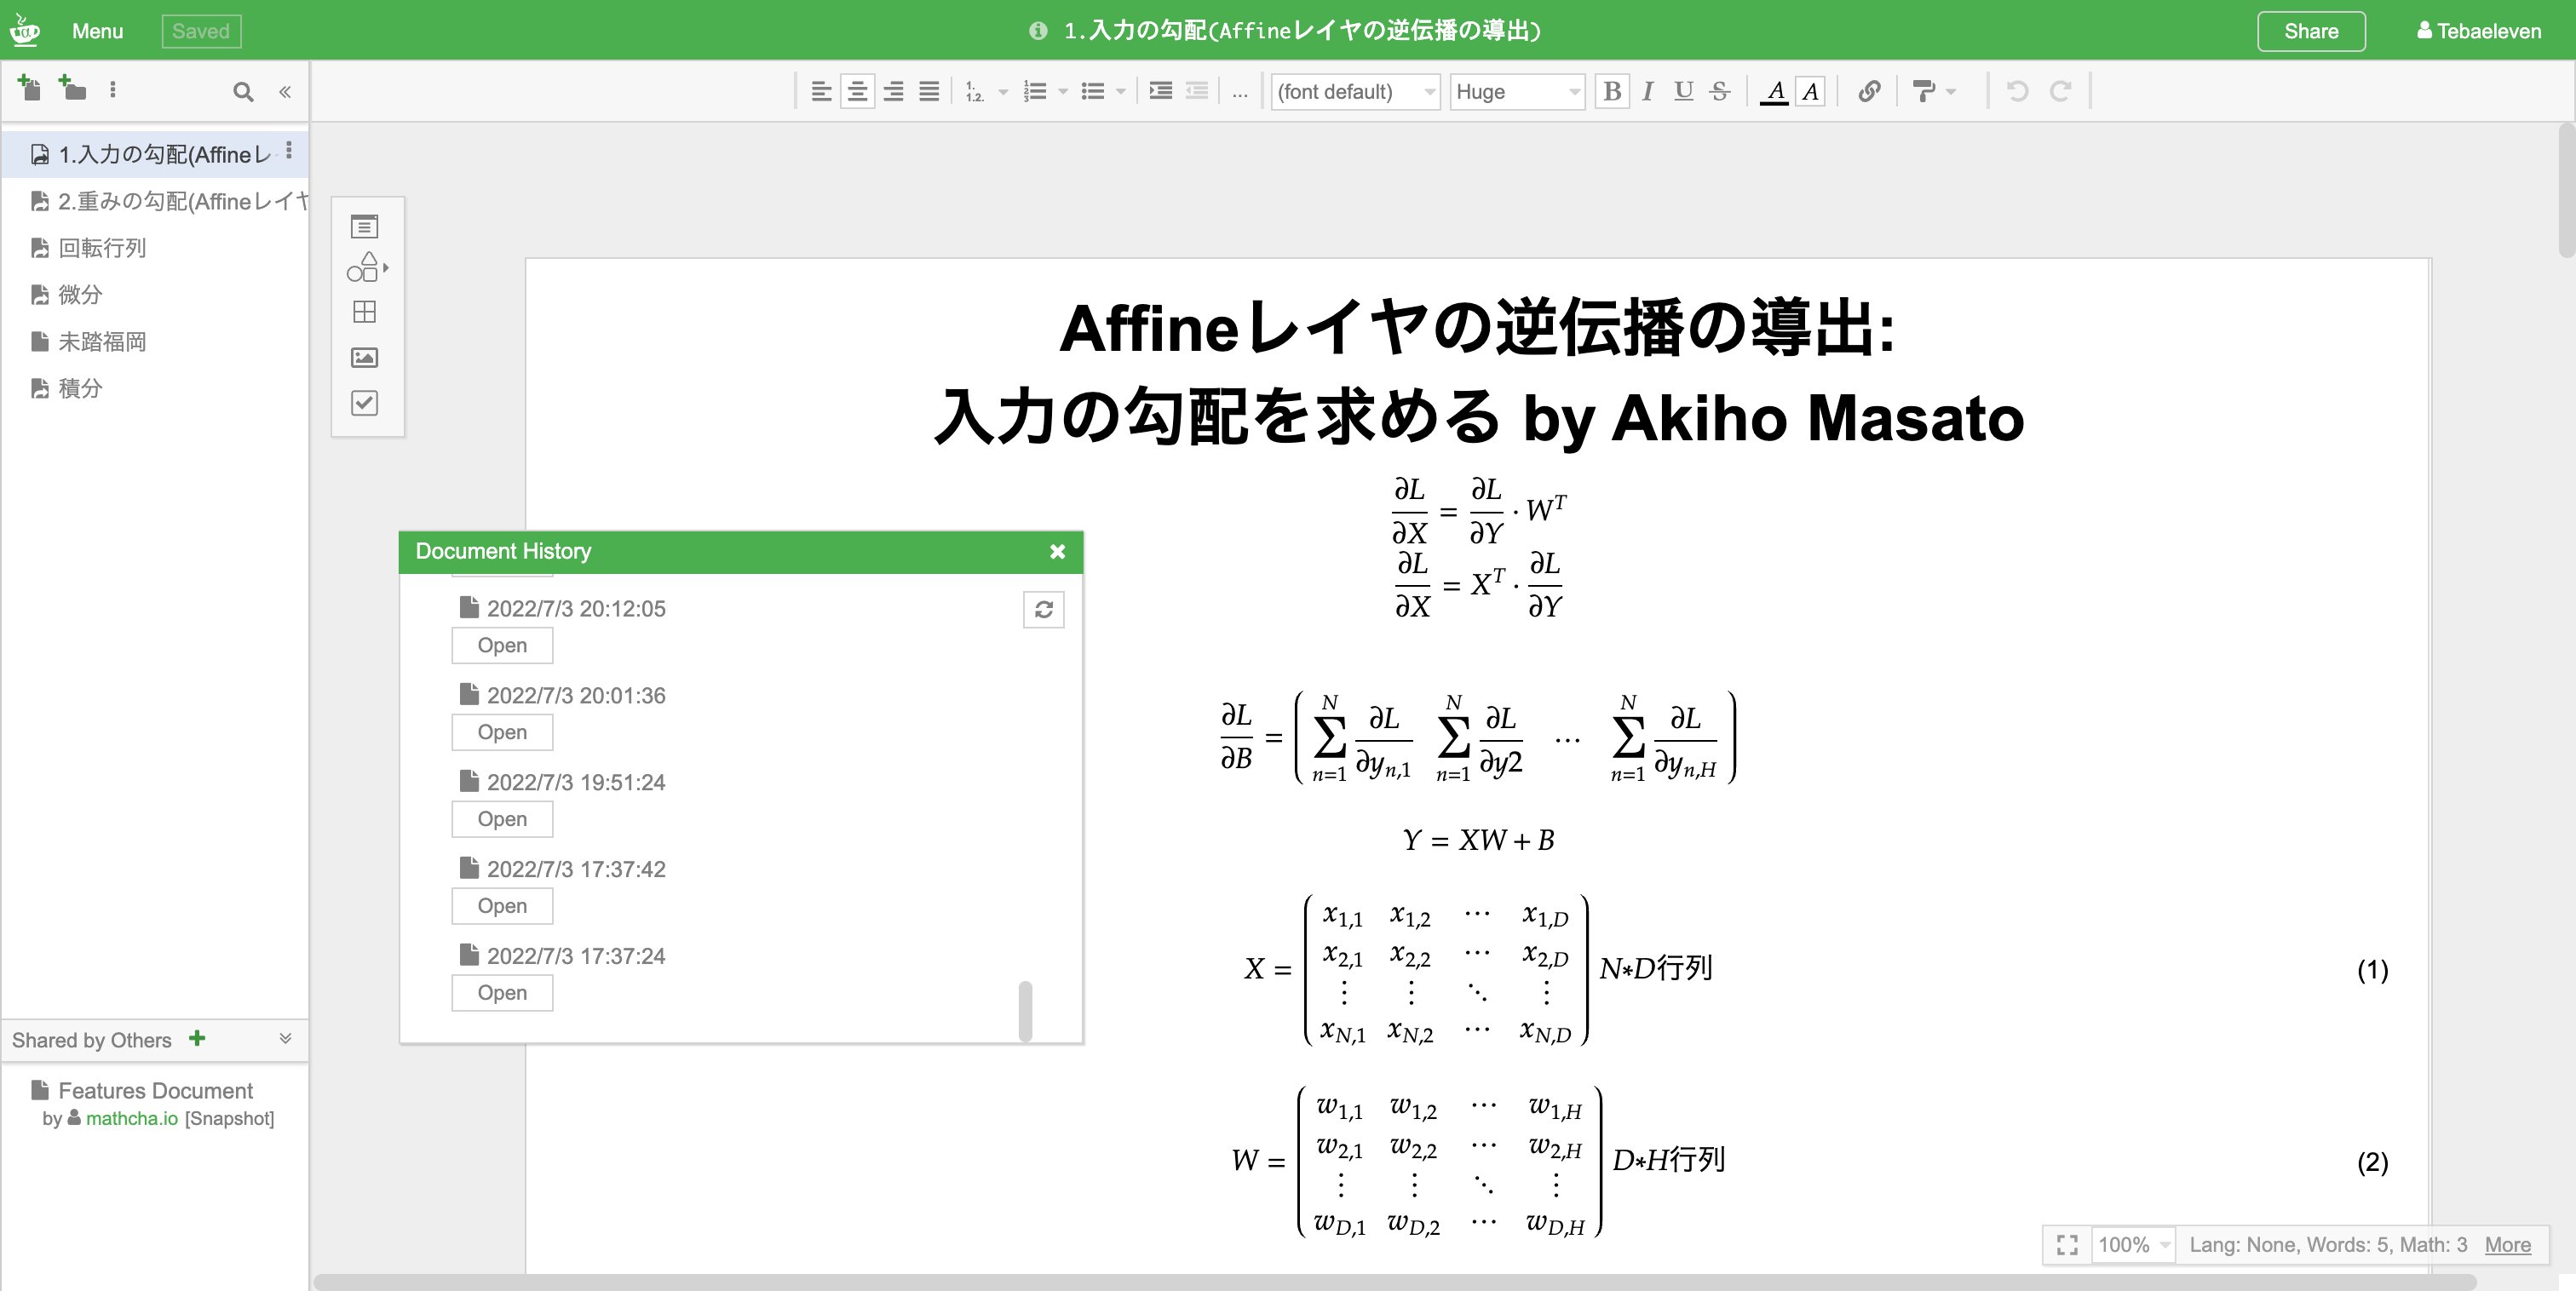Click the Share button
Image resolution: width=2576 pixels, height=1291 pixels.
pyautogui.click(x=2310, y=31)
